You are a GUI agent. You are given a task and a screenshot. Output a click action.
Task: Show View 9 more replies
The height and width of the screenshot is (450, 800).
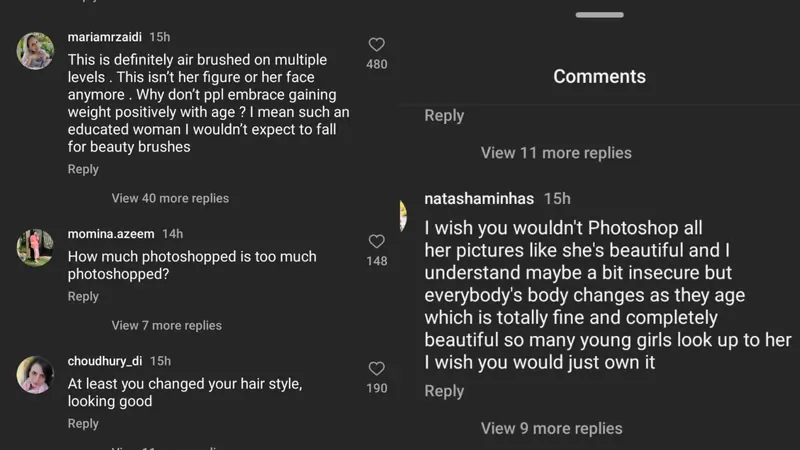point(551,428)
